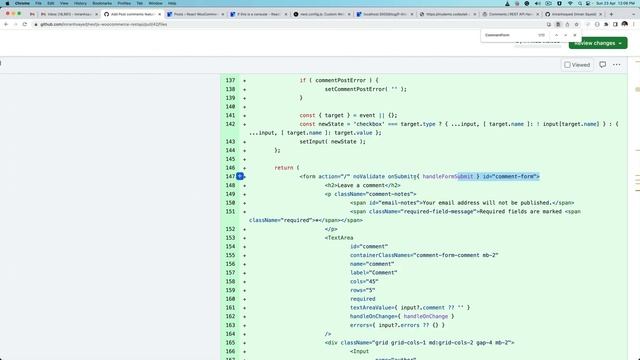The width and height of the screenshot is (640, 360).
Task: Open the Window menu
Action: 155,3
